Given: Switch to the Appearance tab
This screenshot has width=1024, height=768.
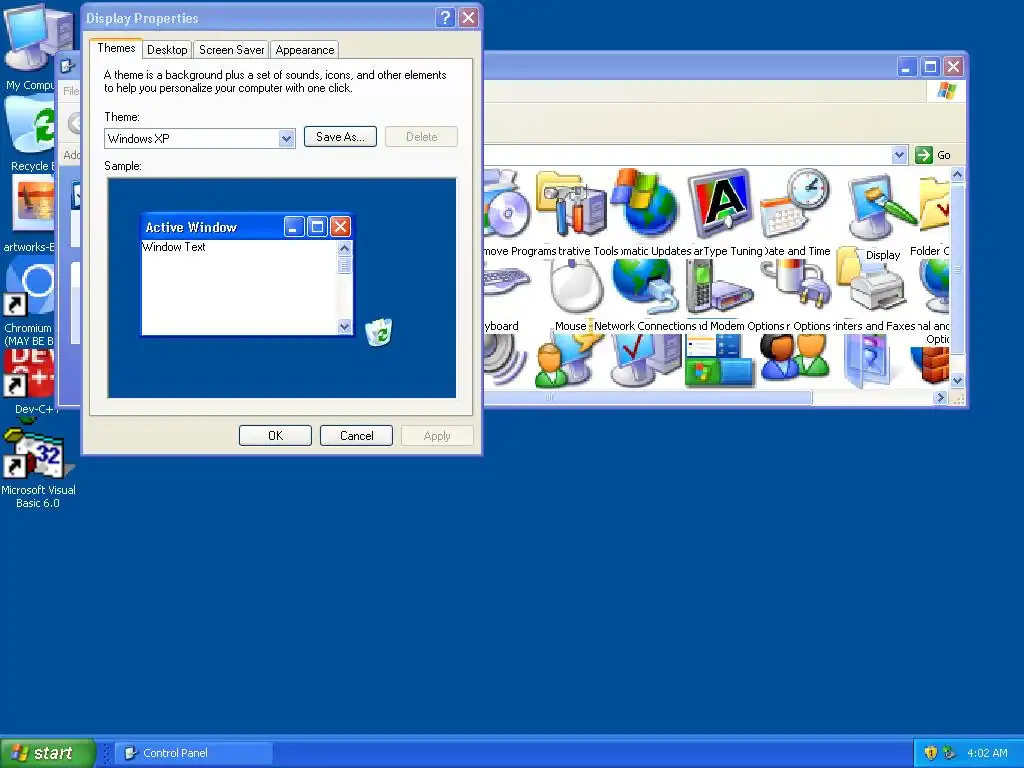Looking at the screenshot, I should [x=305, y=50].
